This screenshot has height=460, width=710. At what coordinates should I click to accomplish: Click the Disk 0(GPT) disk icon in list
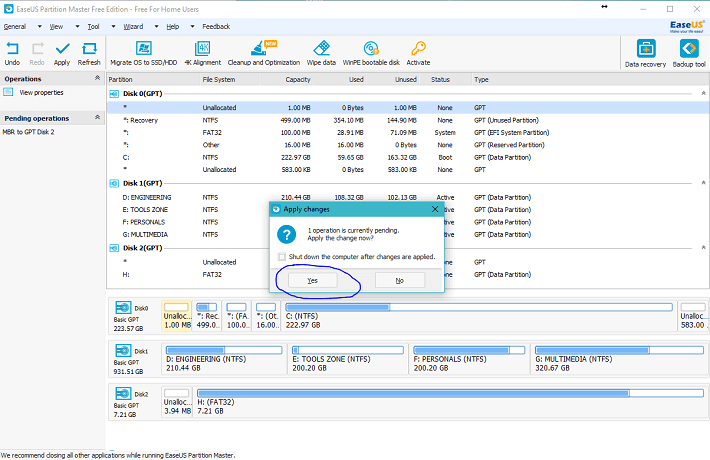(114, 94)
